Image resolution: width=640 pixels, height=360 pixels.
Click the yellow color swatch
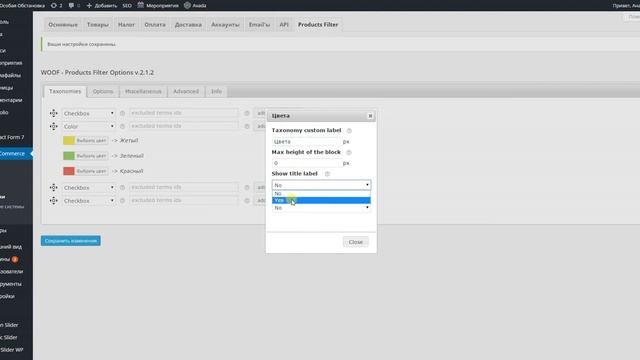(x=69, y=140)
